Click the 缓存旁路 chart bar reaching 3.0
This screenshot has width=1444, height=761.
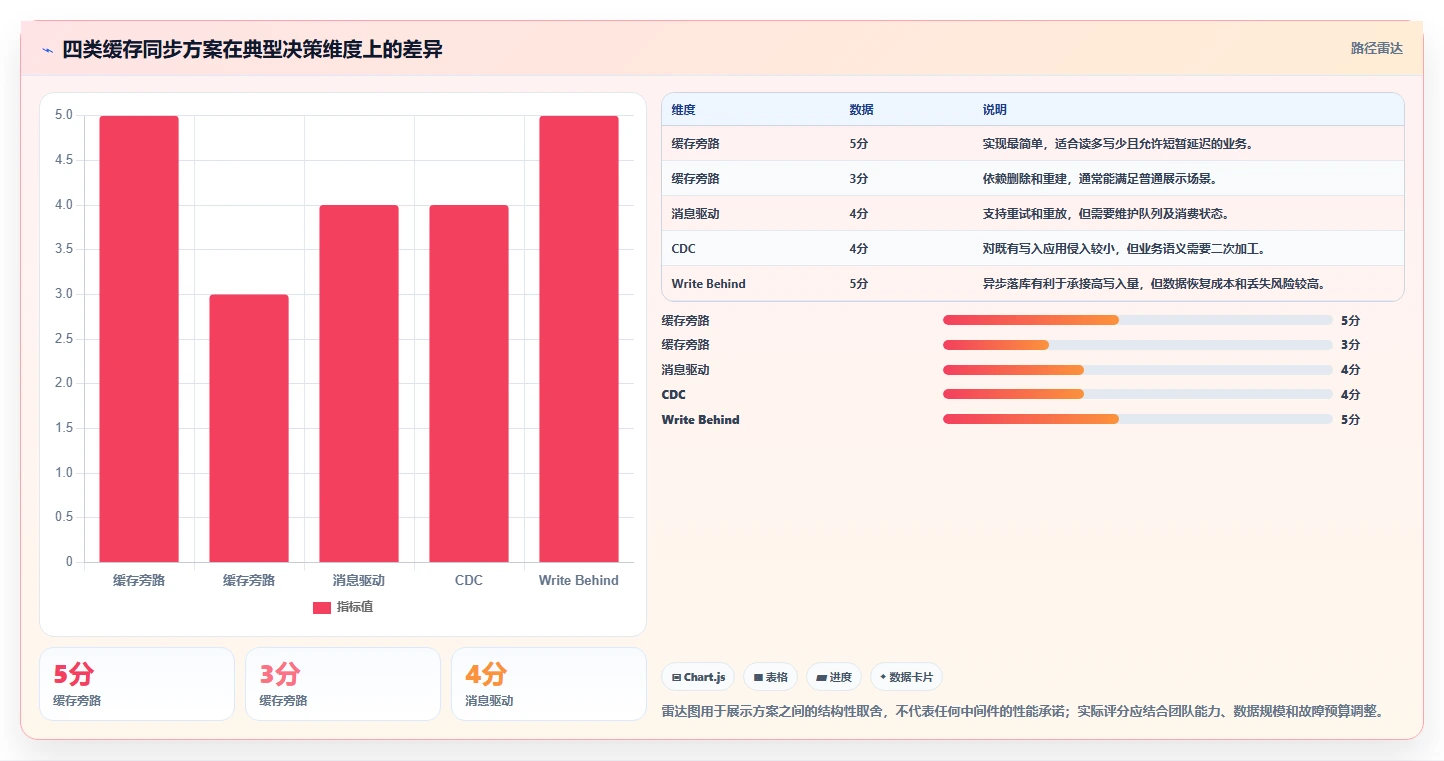point(249,428)
